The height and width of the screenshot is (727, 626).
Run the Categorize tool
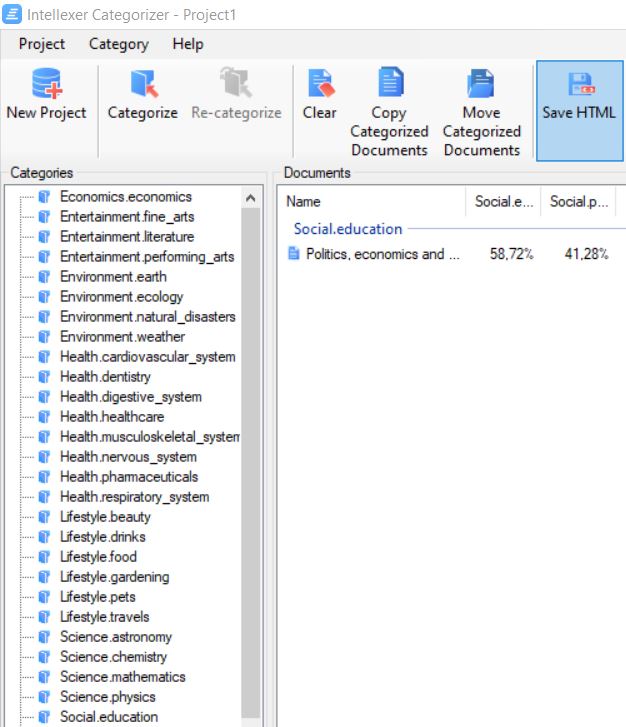(143, 95)
